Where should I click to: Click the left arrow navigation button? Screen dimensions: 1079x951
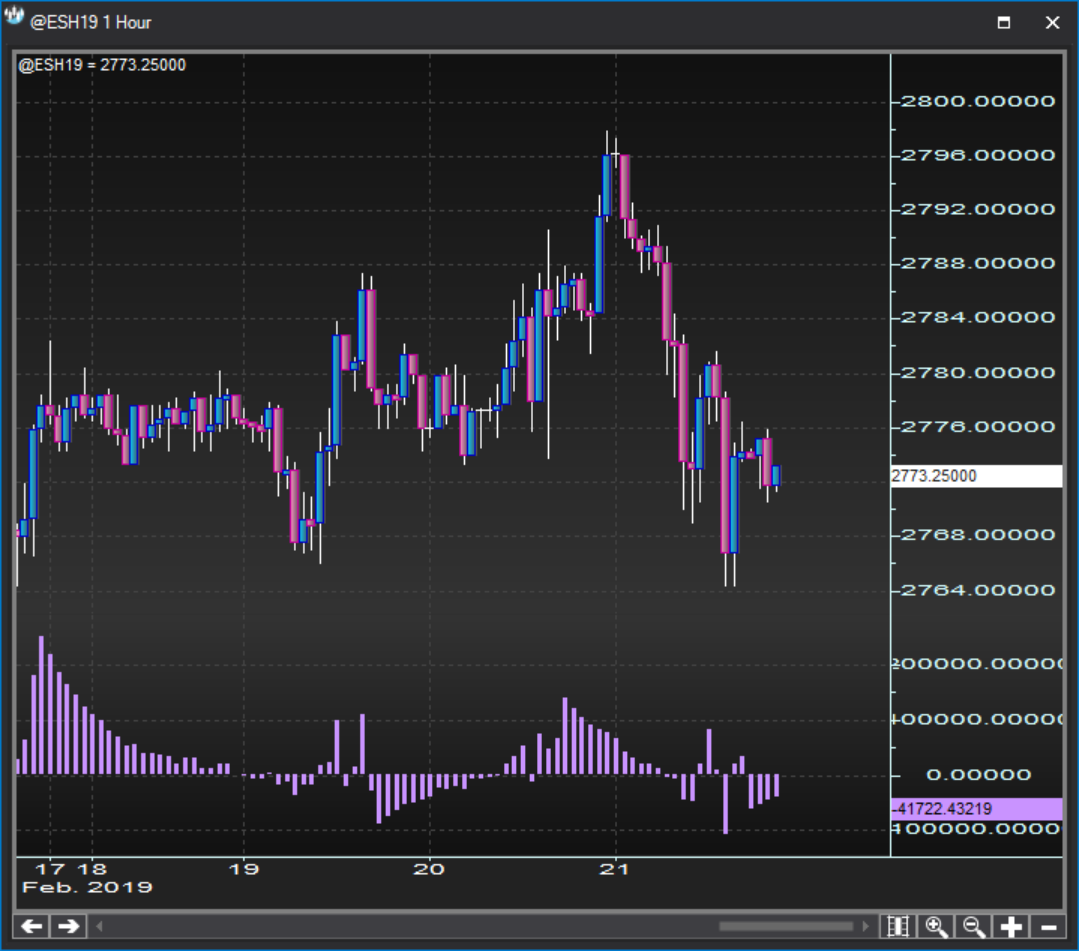point(32,926)
